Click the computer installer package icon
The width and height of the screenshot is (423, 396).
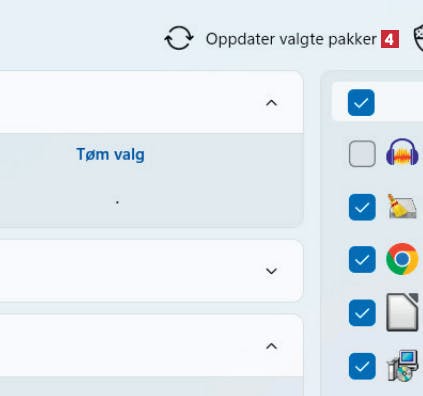click(403, 365)
